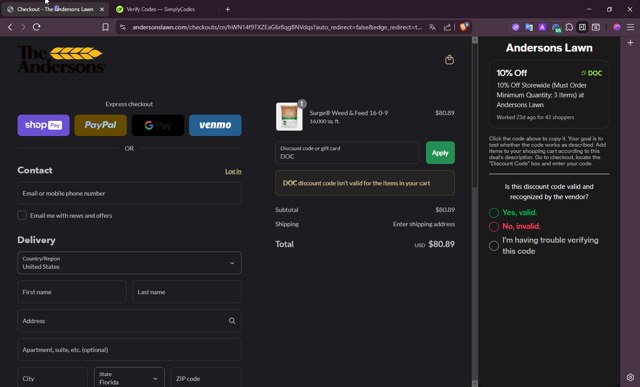This screenshot has width=640, height=387.
Task: Pay with Google Pay
Action: pos(158,125)
